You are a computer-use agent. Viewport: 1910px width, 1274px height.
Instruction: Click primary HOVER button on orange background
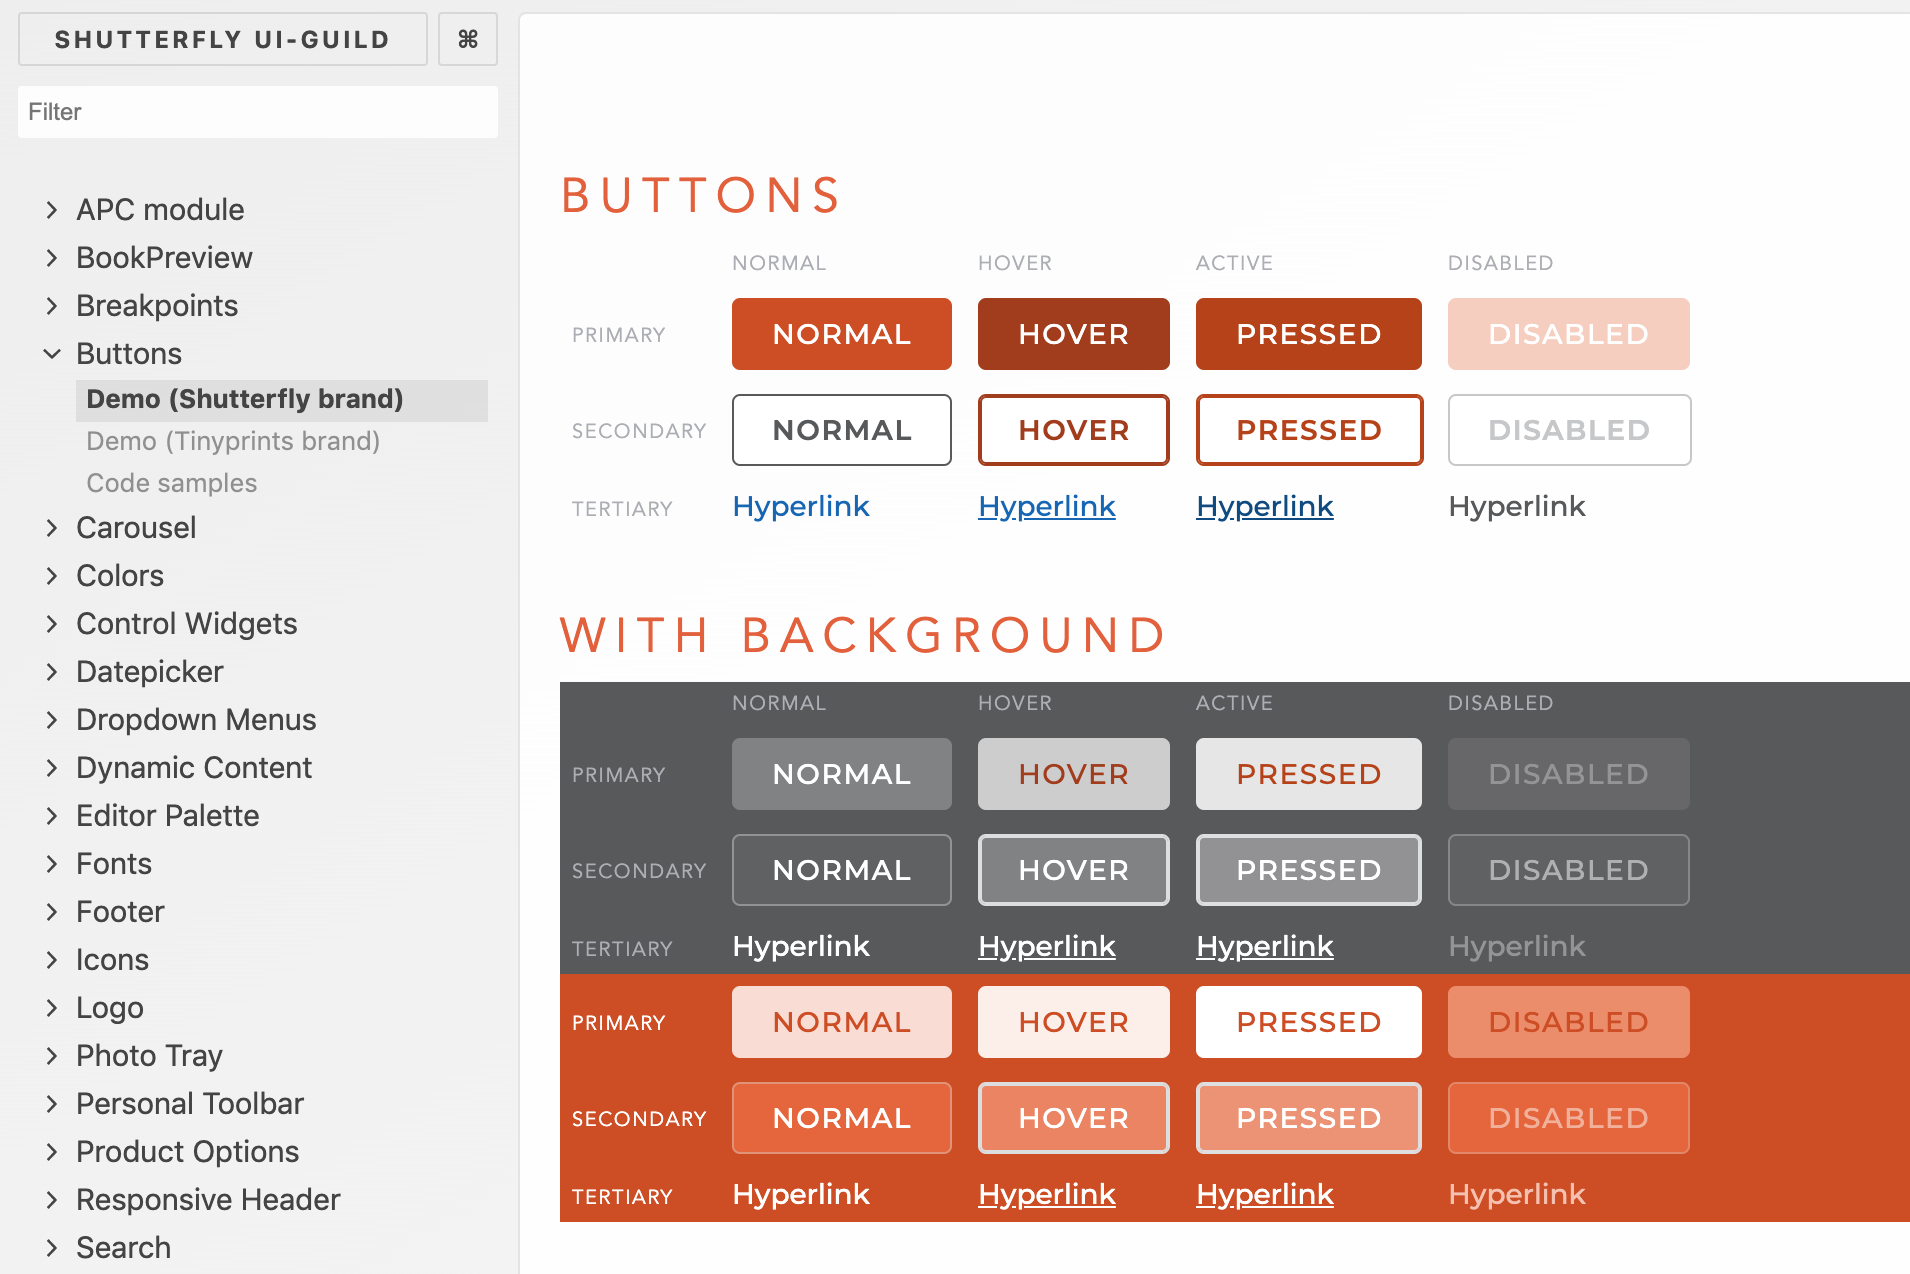pyautogui.click(x=1074, y=1022)
